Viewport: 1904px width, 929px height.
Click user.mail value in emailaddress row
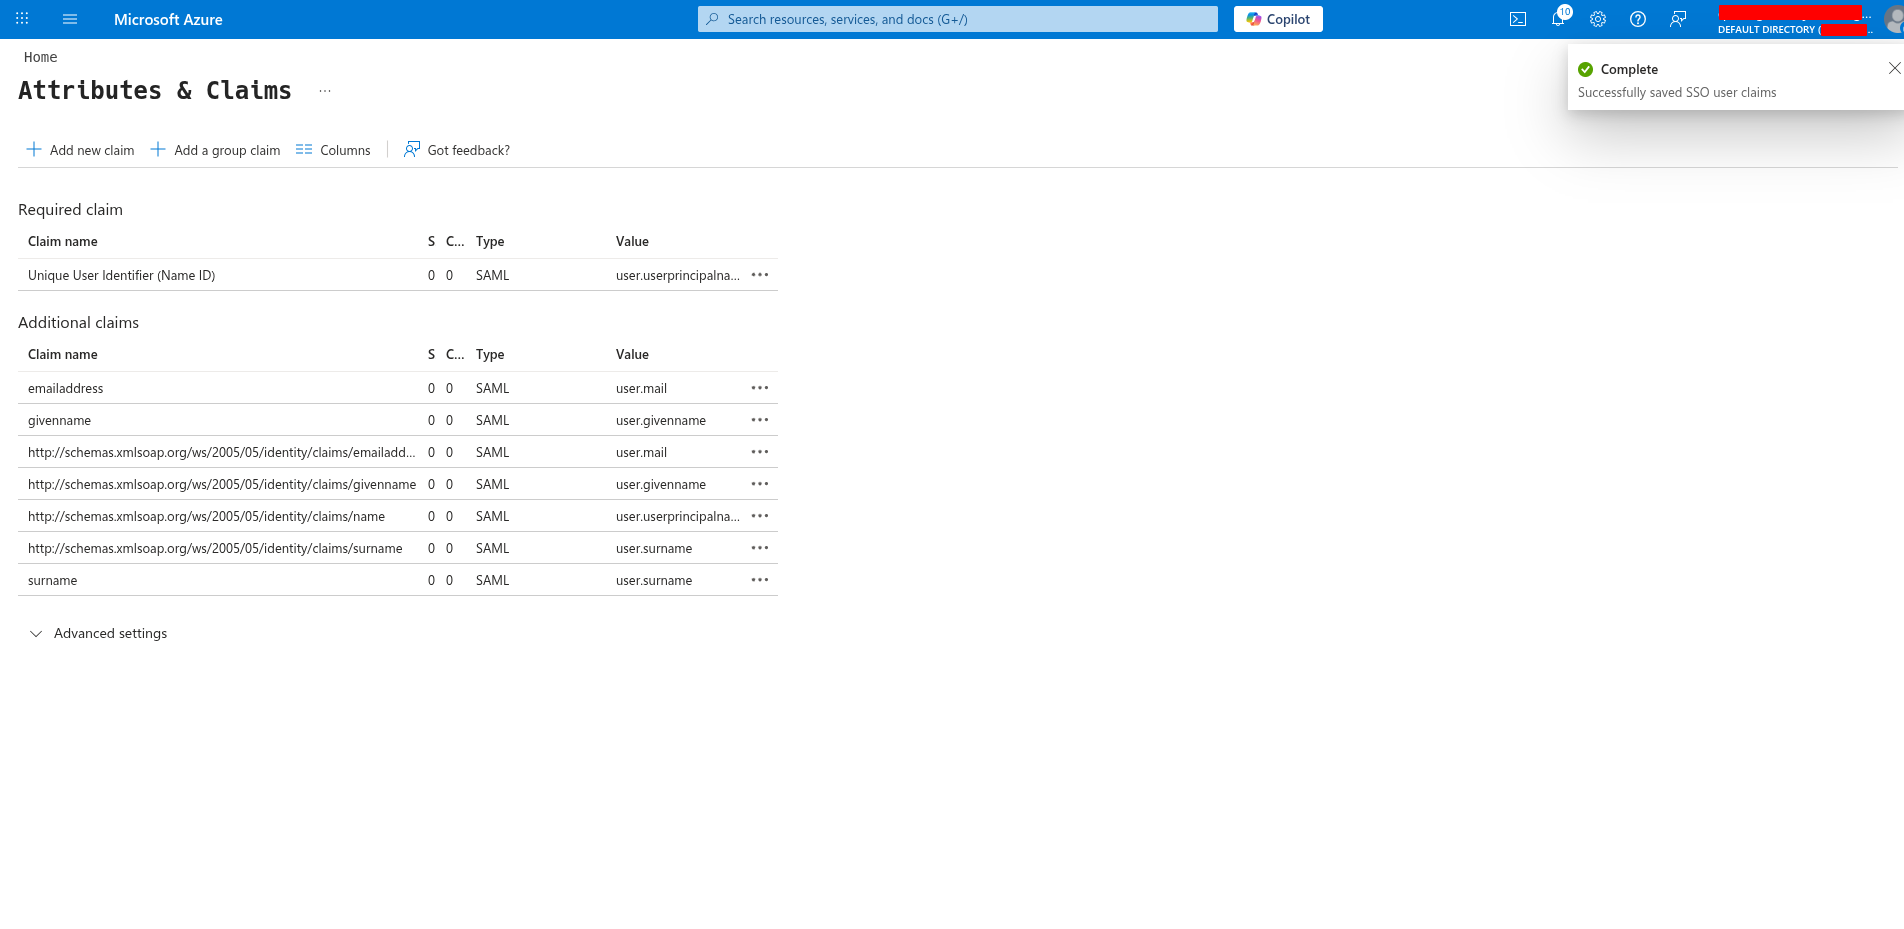coord(641,388)
